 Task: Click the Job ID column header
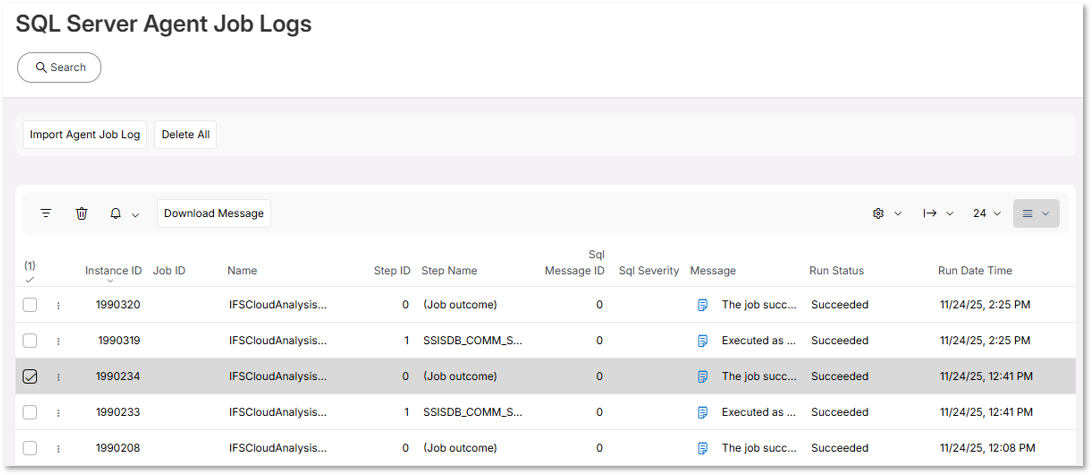(169, 271)
